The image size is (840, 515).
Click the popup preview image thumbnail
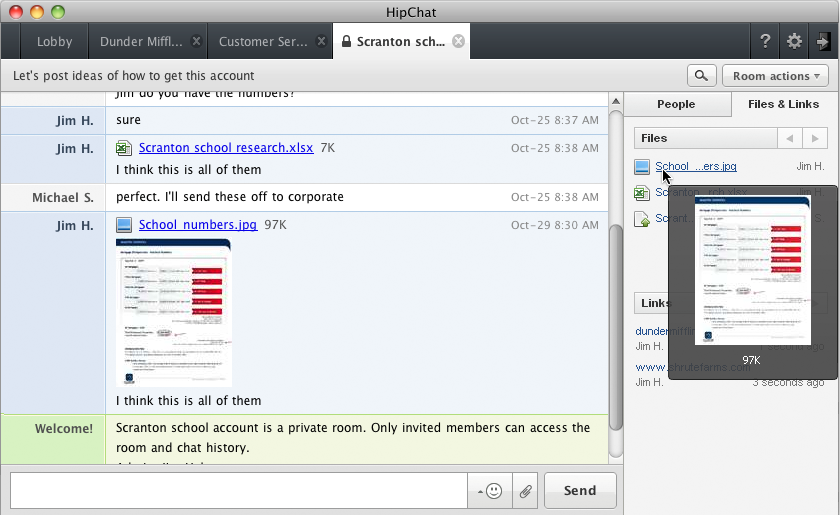753,271
